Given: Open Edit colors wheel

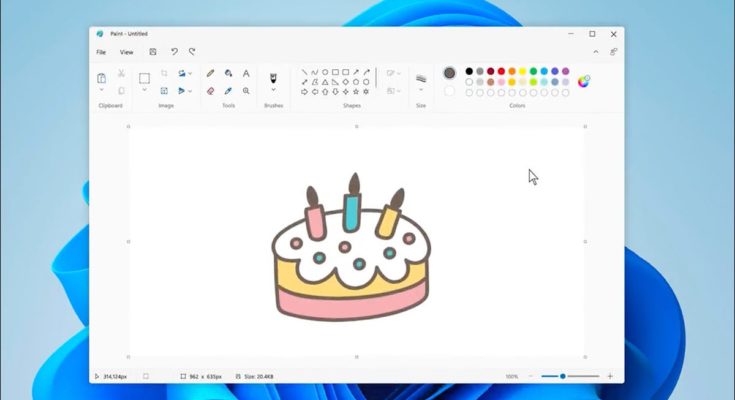Looking at the screenshot, I should pos(584,80).
